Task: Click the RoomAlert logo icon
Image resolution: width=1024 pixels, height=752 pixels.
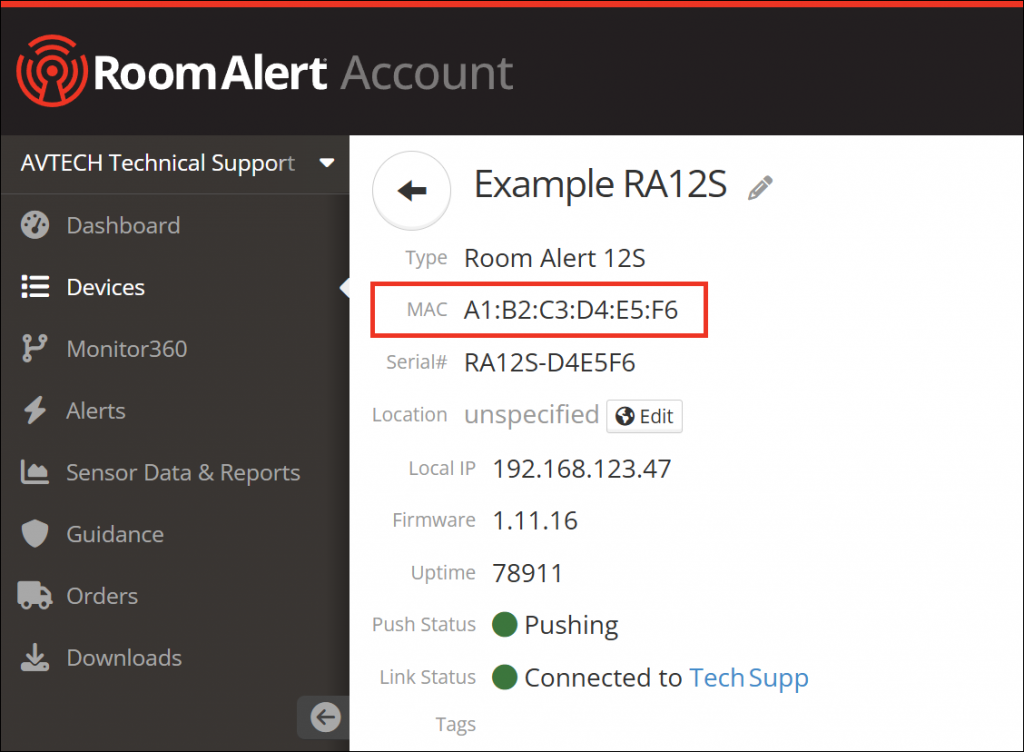Action: click(52, 72)
